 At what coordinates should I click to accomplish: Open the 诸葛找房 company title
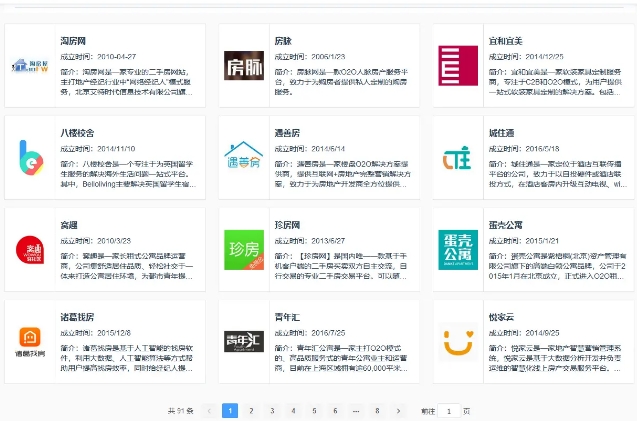tap(77, 317)
